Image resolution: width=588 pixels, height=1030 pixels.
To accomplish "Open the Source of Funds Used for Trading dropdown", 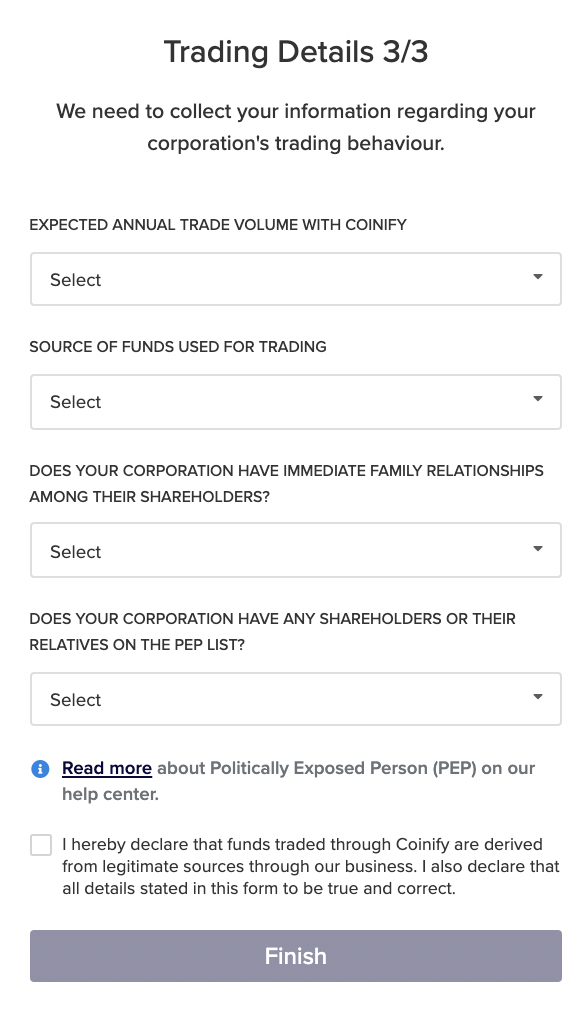I will click(x=296, y=401).
